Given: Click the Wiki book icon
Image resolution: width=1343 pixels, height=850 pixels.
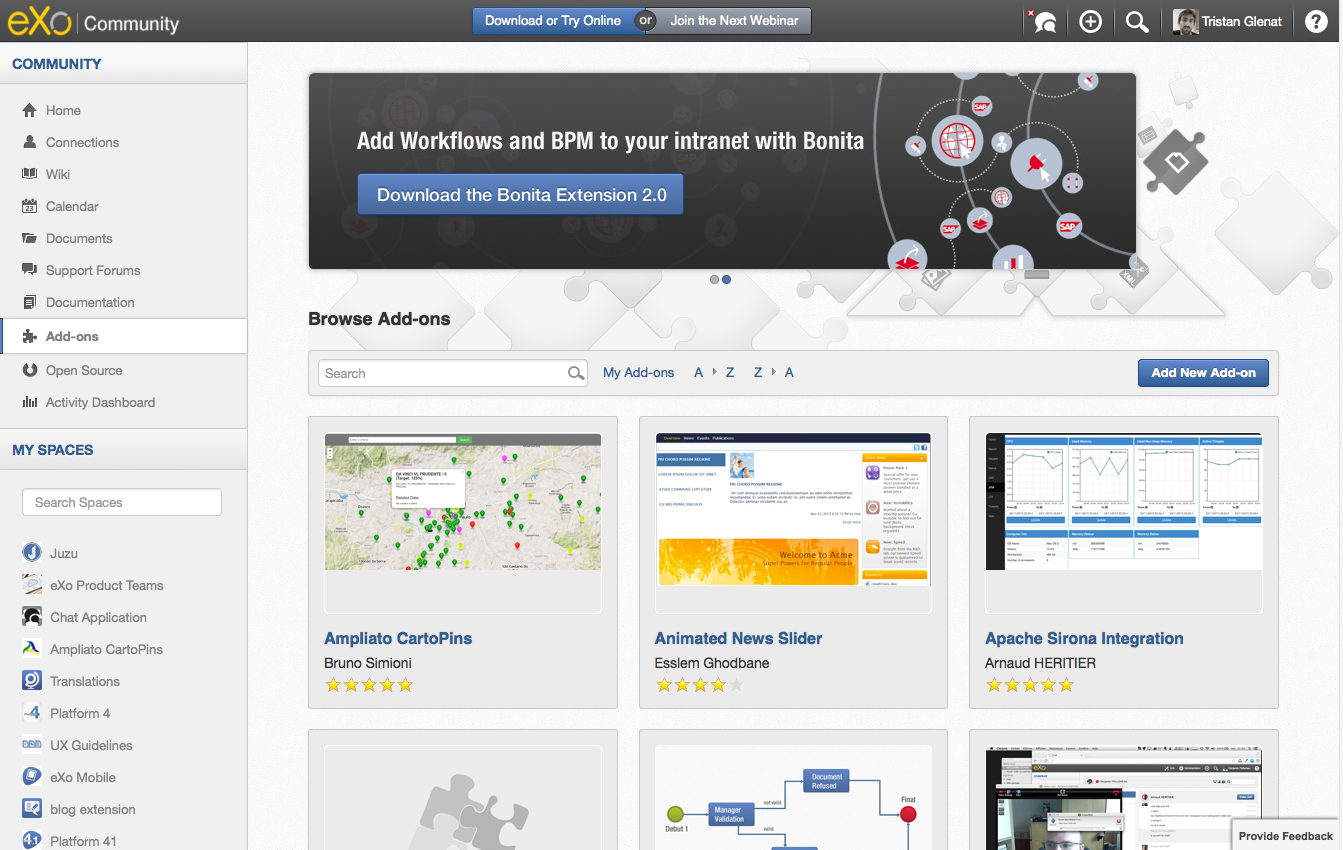Looking at the screenshot, I should click(x=29, y=174).
